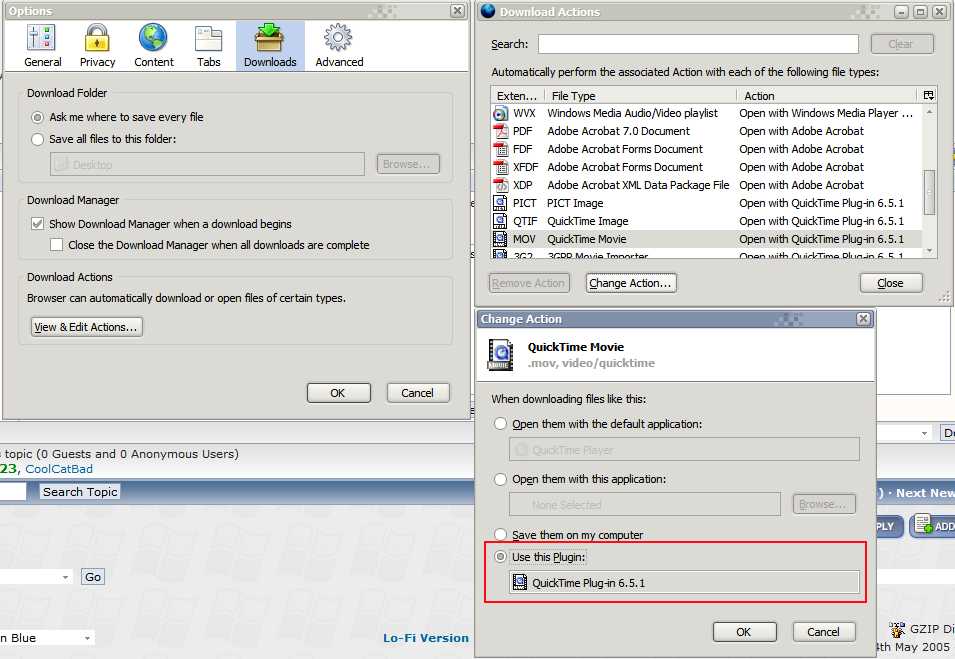This screenshot has width=955, height=659.
Task: Click Adobe Acrobat 7.0 Document text
Action: coord(618,131)
